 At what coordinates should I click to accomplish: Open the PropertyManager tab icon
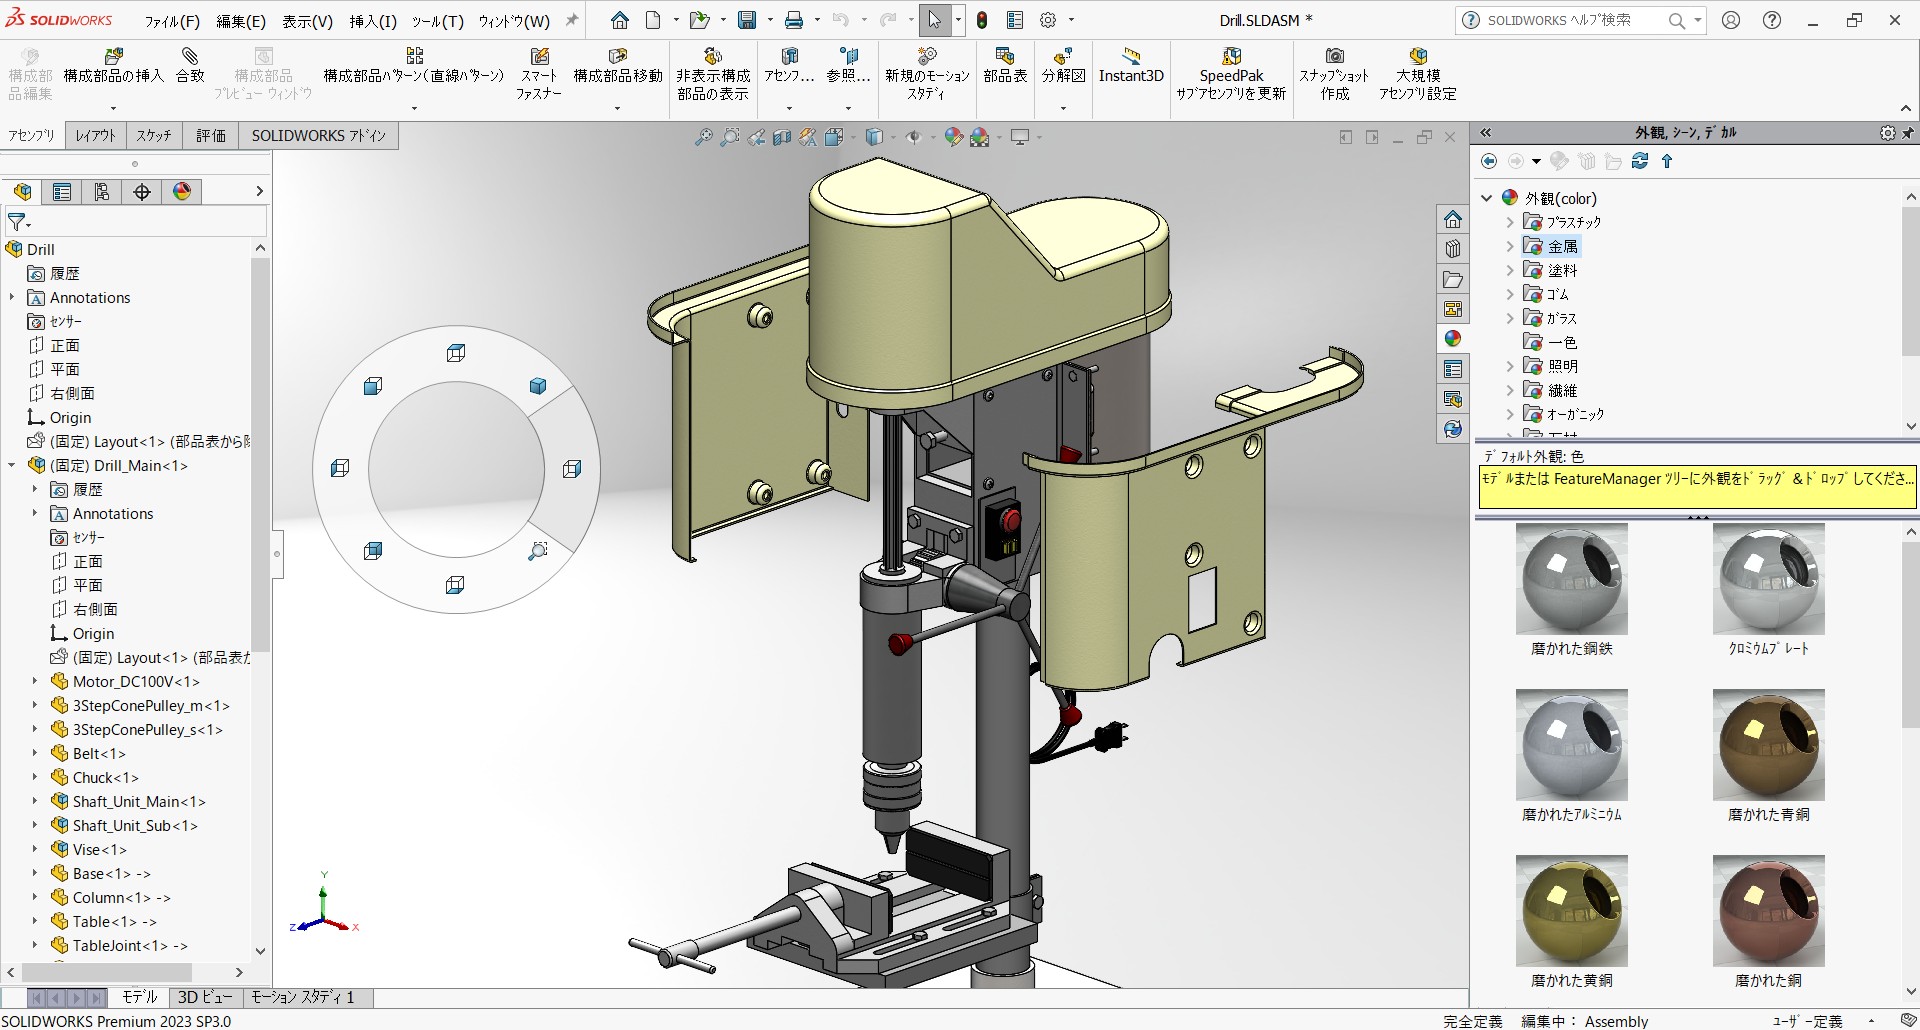(x=62, y=192)
